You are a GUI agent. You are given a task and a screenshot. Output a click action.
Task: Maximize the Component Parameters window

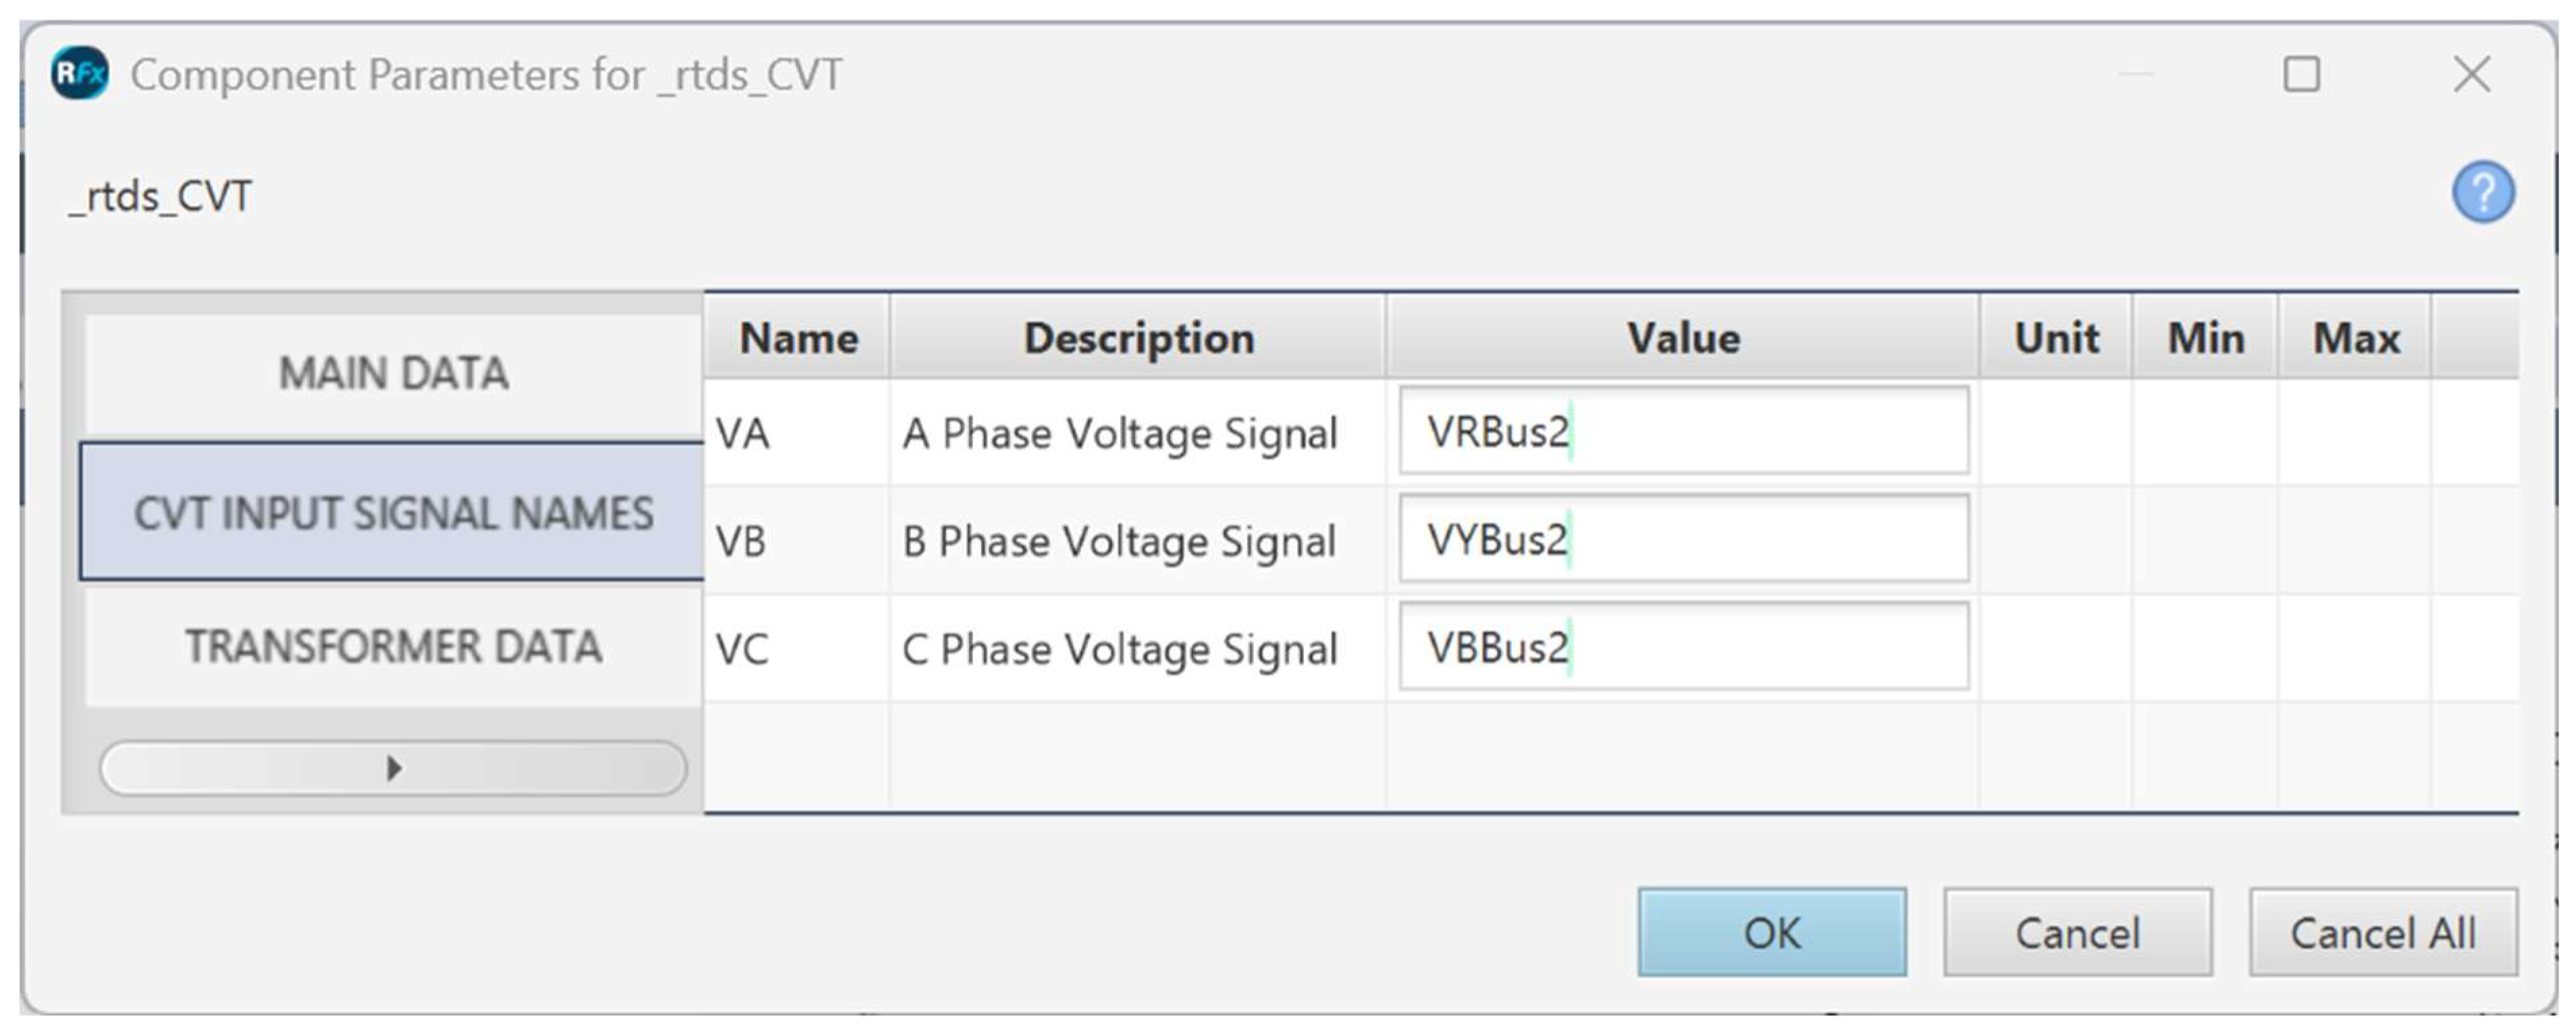2301,74
